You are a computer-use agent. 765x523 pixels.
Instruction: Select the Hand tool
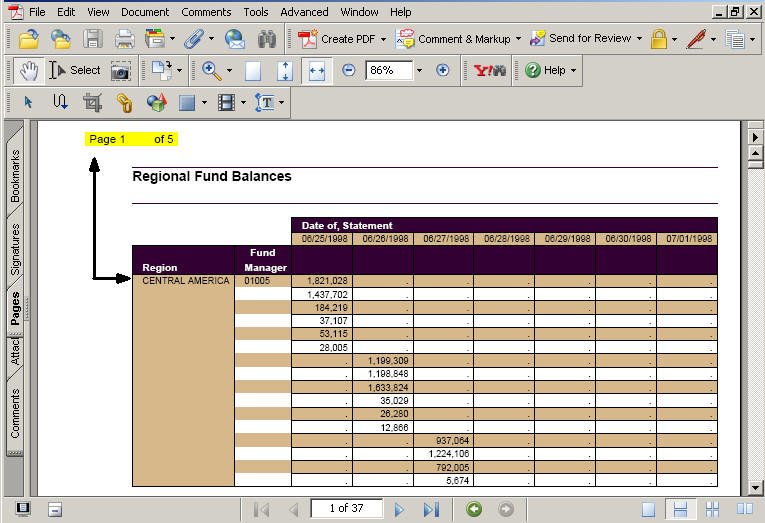click(29, 70)
